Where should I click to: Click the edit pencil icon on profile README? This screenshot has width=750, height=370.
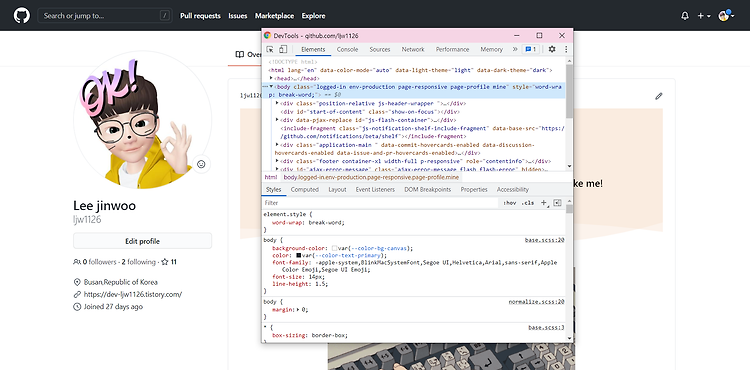point(659,96)
